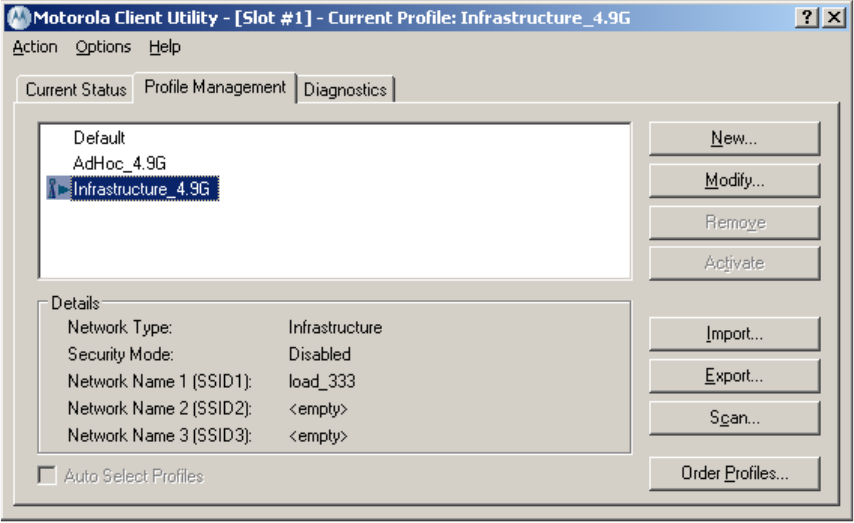This screenshot has width=854, height=523.
Task: Click the Modify... button
Action: click(x=734, y=180)
